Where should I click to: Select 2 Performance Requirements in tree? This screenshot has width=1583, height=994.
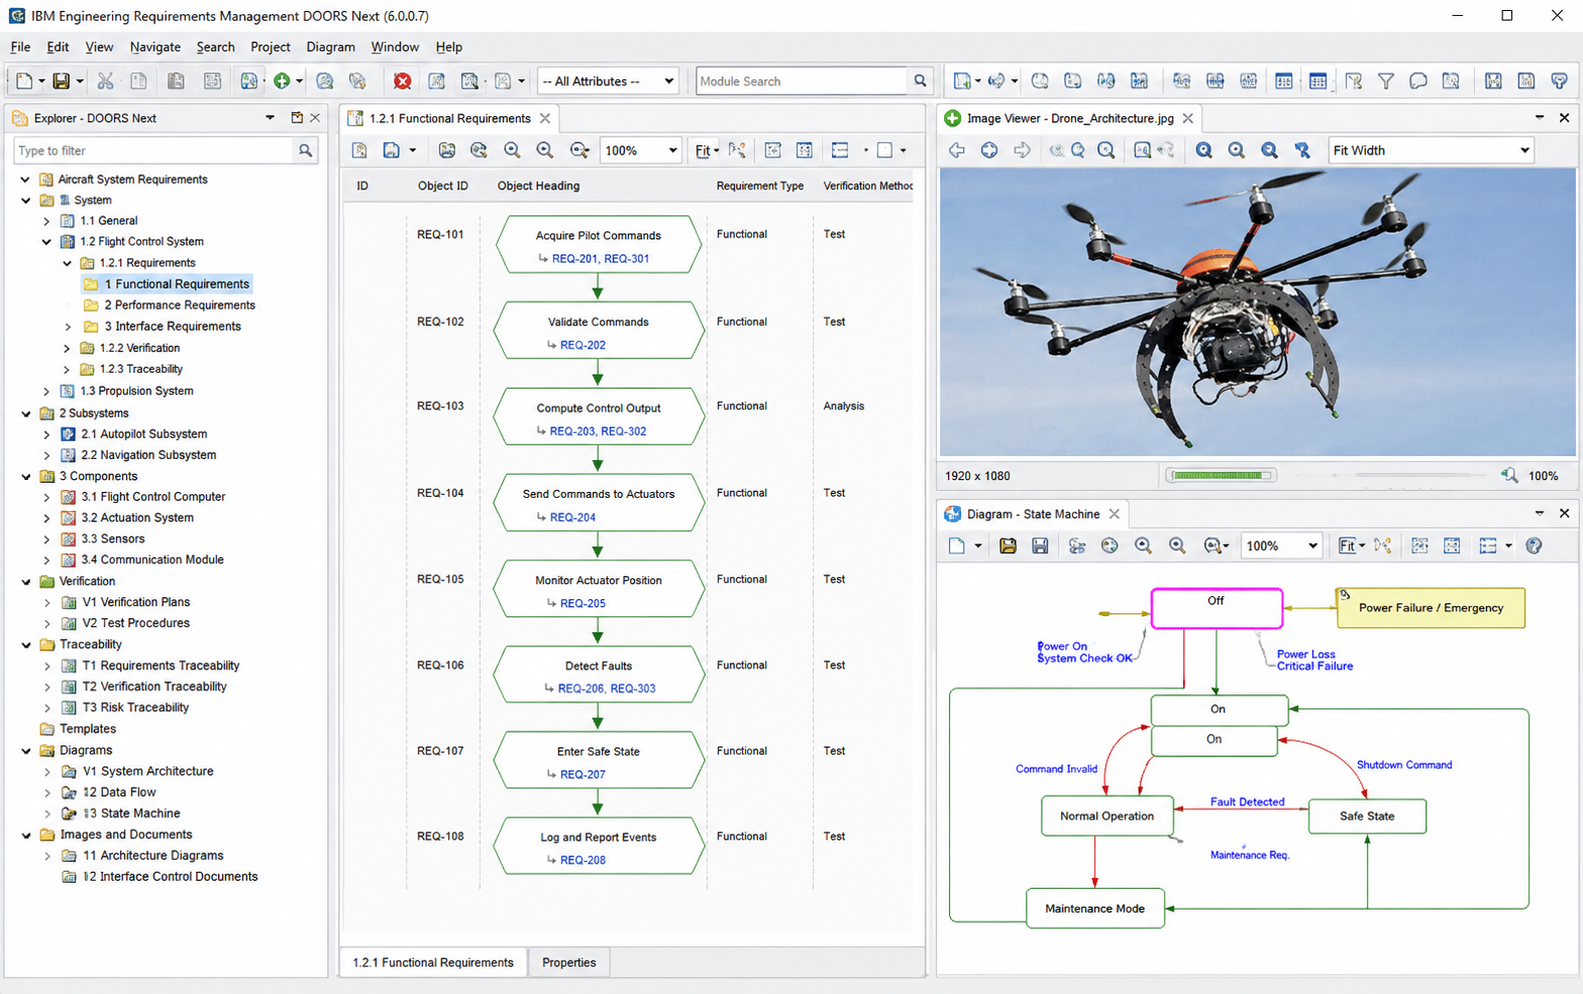coord(180,306)
